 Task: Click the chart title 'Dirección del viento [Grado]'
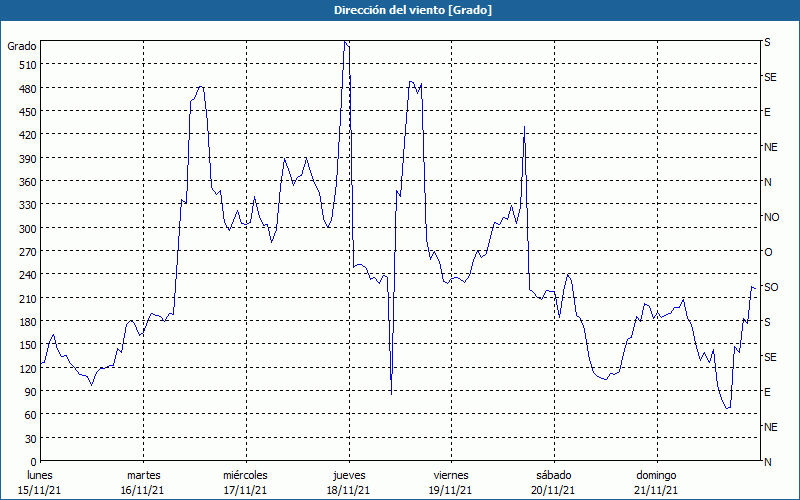[x=413, y=10]
